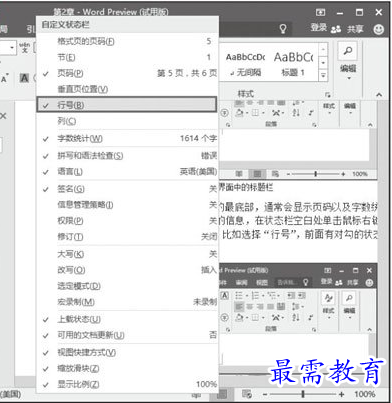The width and height of the screenshot is (392, 403).
Task: Click 登录 sign in link
Action: click(x=319, y=28)
